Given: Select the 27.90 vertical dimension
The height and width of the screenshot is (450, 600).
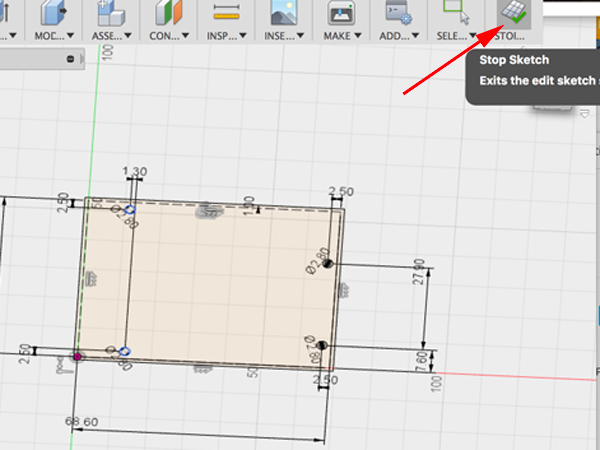Looking at the screenshot, I should coord(419,272).
